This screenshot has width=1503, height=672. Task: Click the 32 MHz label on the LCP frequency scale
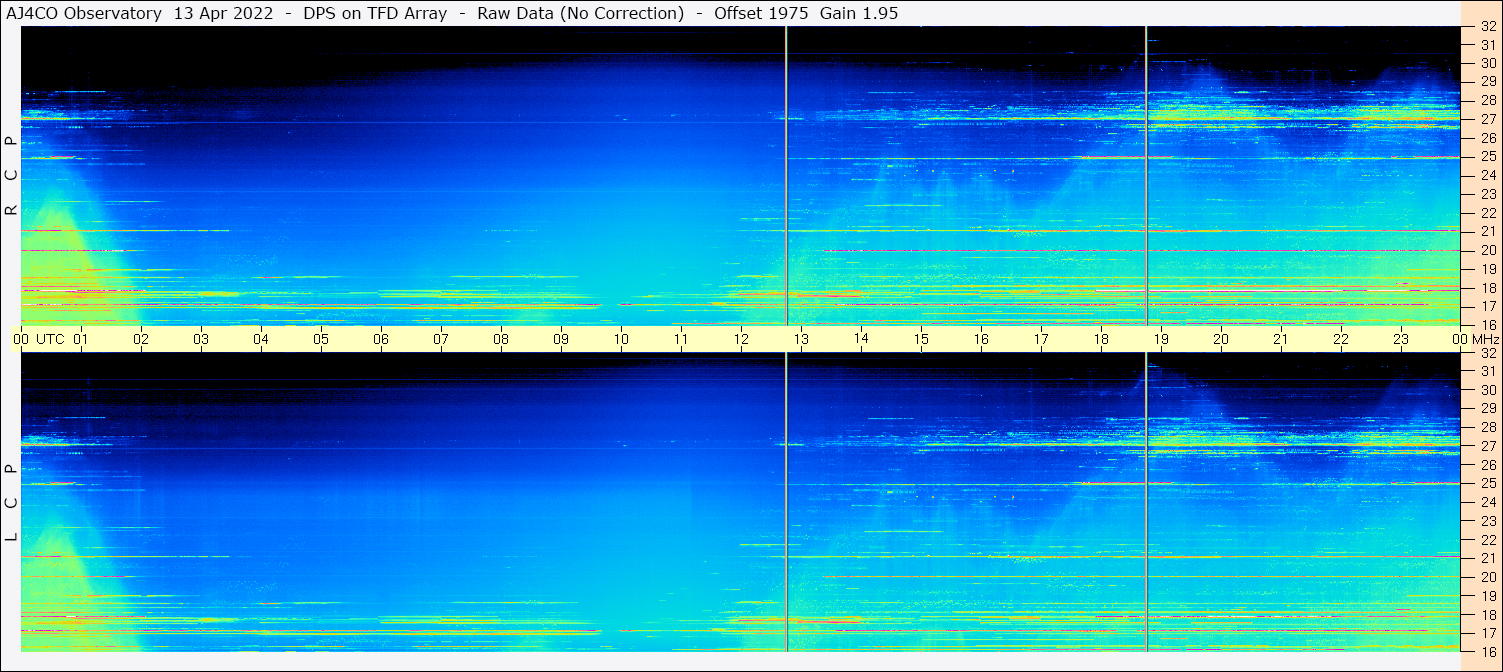pos(1488,353)
